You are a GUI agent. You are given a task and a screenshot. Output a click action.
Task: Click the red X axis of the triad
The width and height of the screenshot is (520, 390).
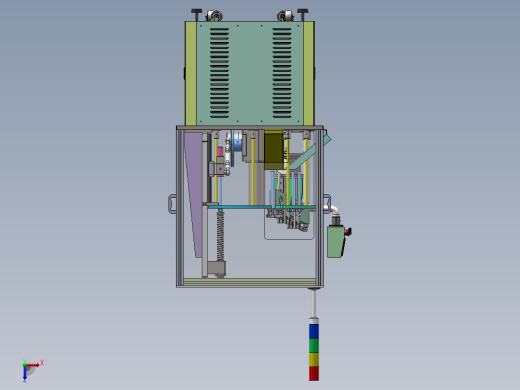[x=33, y=365]
